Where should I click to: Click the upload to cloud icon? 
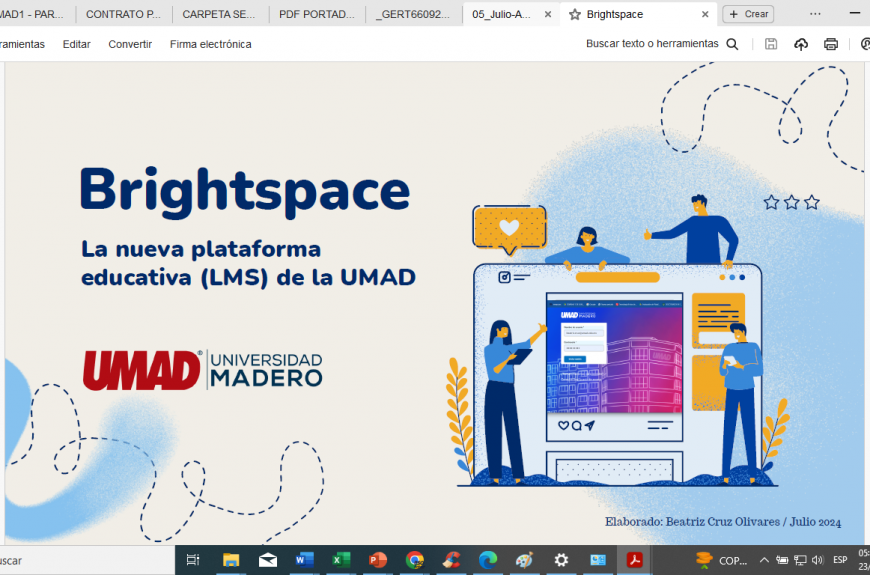[x=801, y=44]
